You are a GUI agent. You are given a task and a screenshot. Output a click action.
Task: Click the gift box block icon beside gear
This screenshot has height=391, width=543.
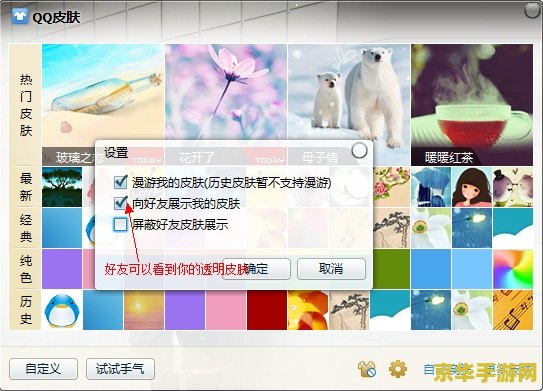click(367, 369)
